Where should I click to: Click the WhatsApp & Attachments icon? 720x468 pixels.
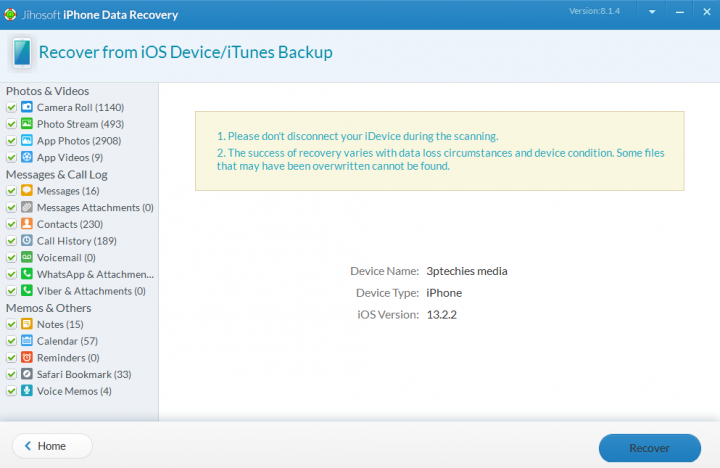click(27, 274)
